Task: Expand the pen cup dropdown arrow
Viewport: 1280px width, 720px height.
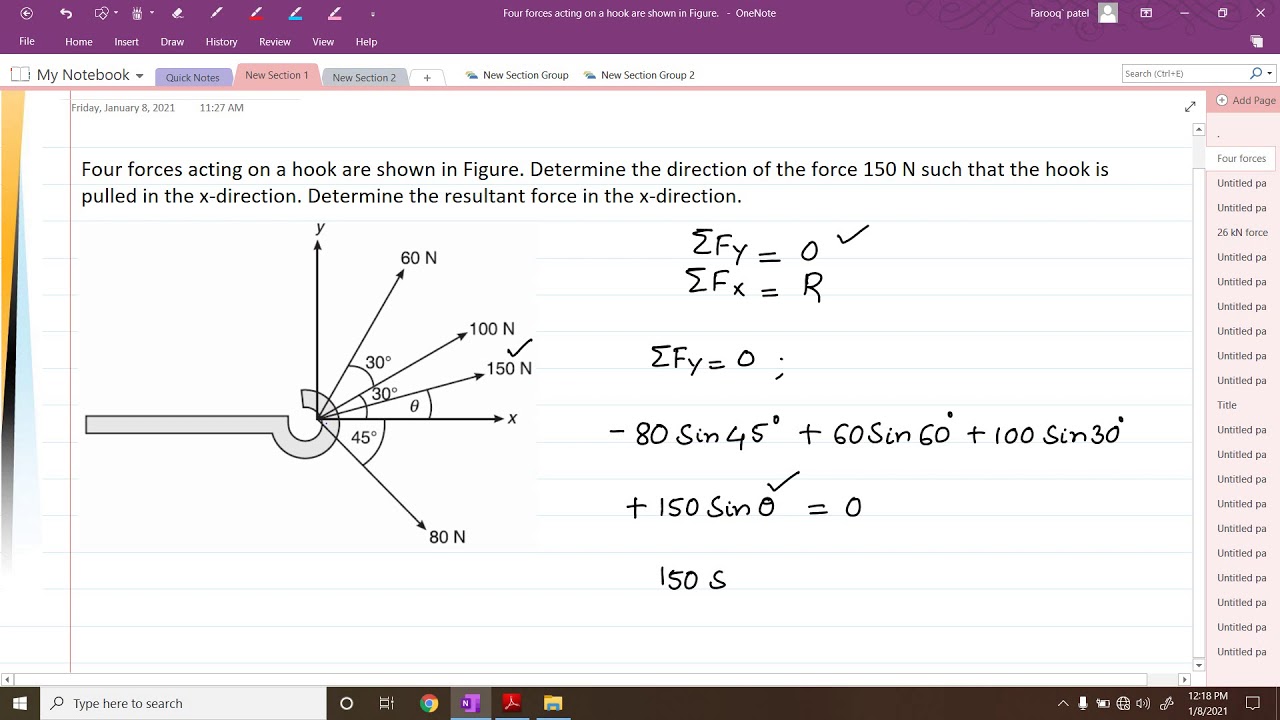Action: point(152,13)
